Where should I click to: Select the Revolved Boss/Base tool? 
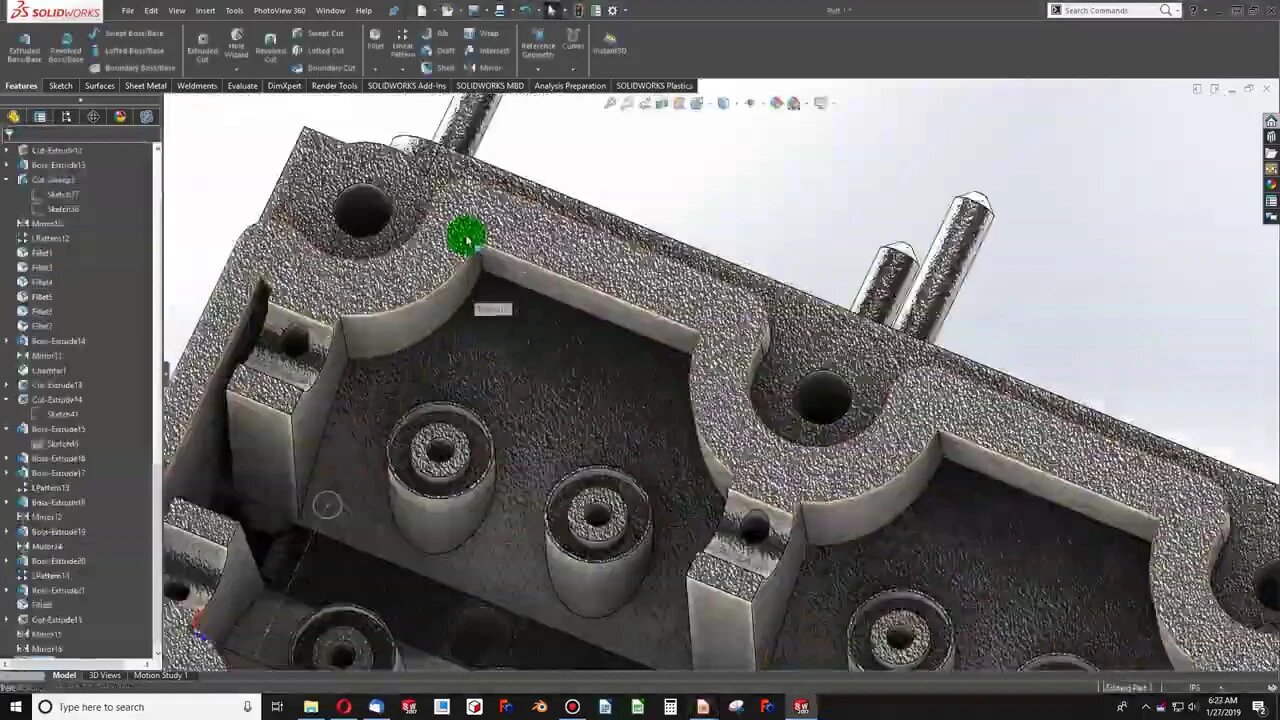pos(66,46)
